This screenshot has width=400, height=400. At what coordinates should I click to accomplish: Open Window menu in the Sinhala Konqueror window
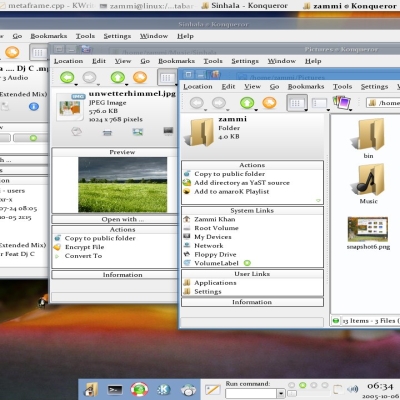point(154,36)
